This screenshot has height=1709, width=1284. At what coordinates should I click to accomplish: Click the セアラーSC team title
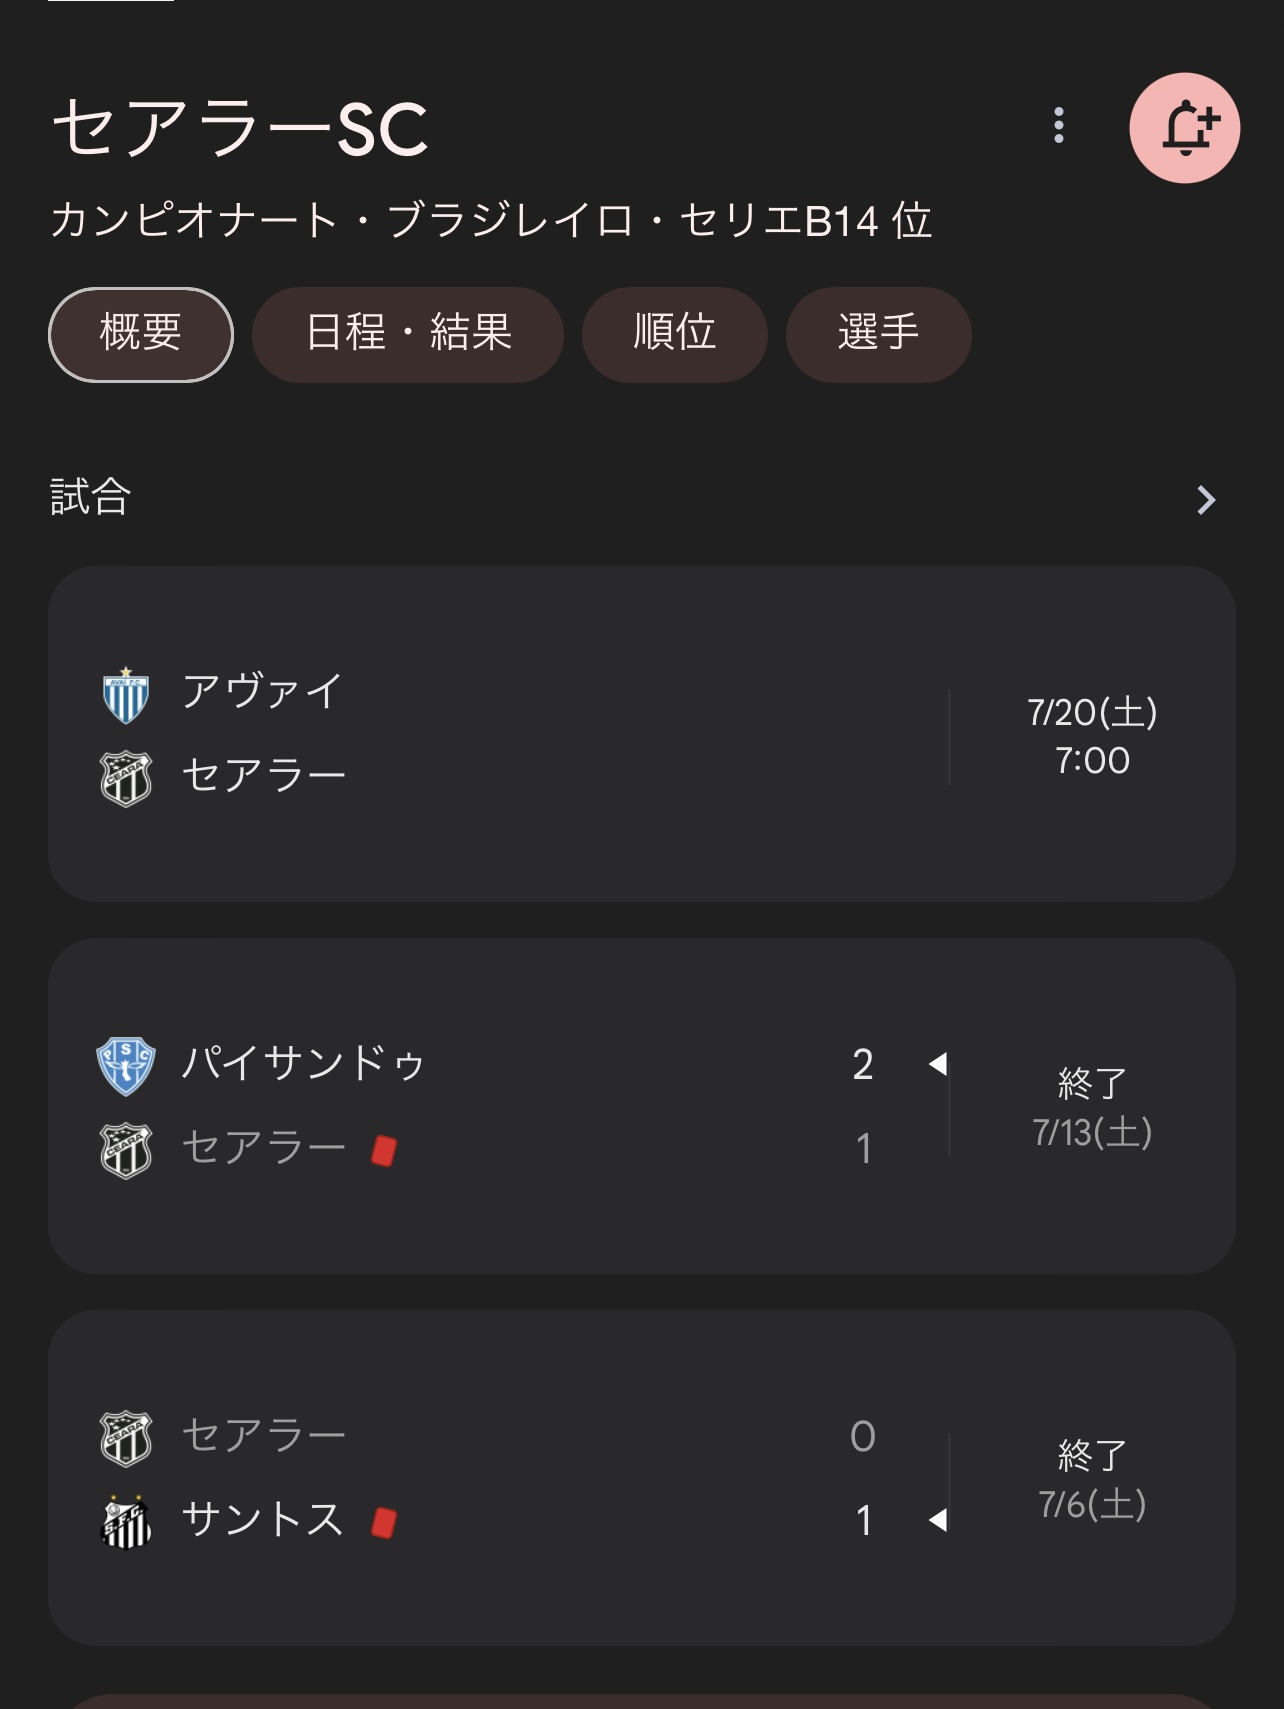pos(240,128)
